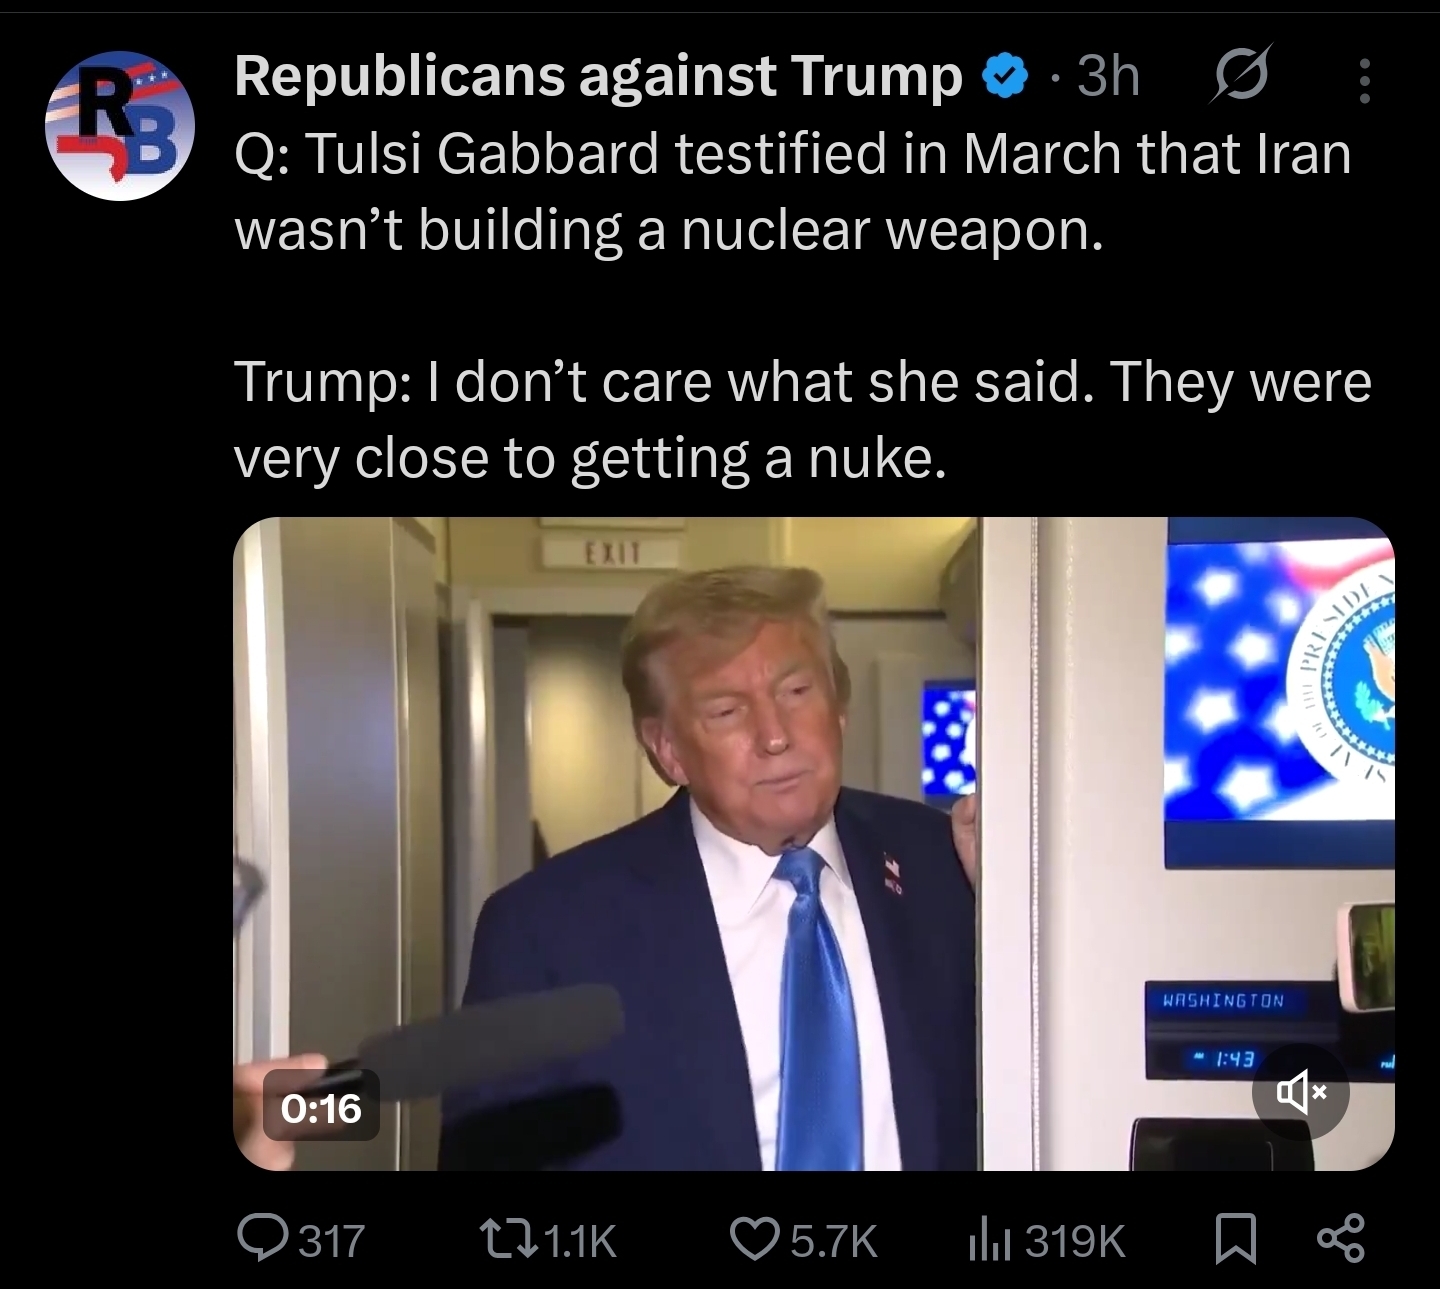Unmute the video with speaker icon

pyautogui.click(x=1301, y=1092)
